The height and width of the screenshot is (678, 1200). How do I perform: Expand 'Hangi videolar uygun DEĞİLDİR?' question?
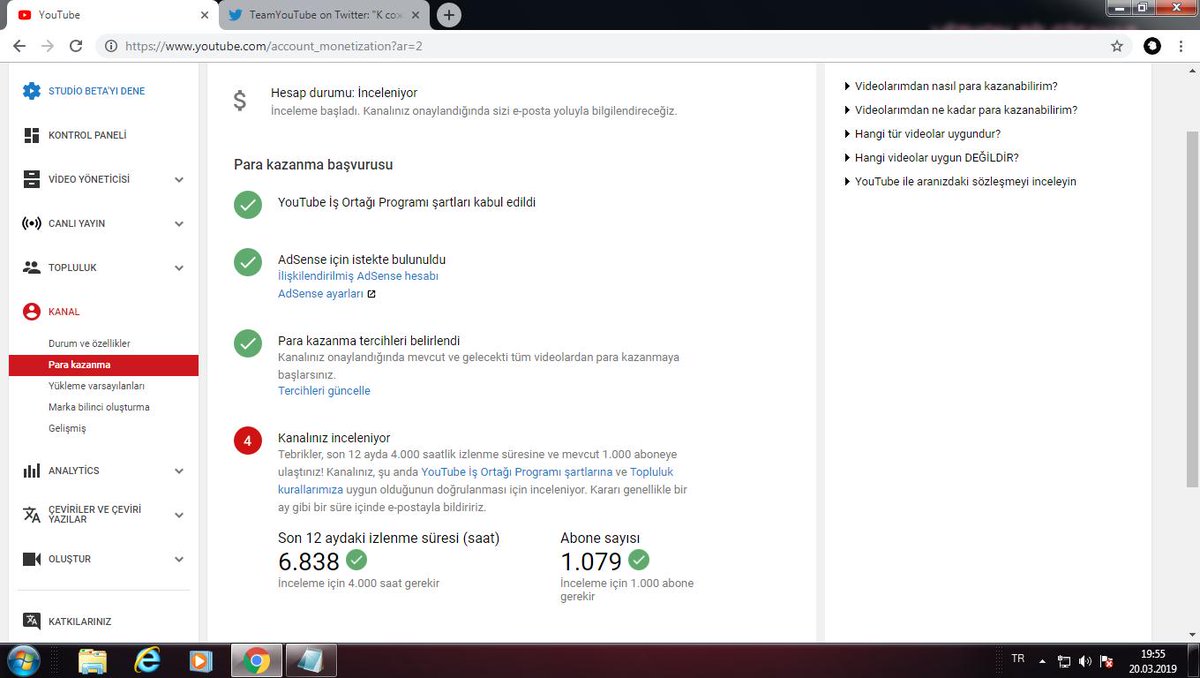pos(932,157)
